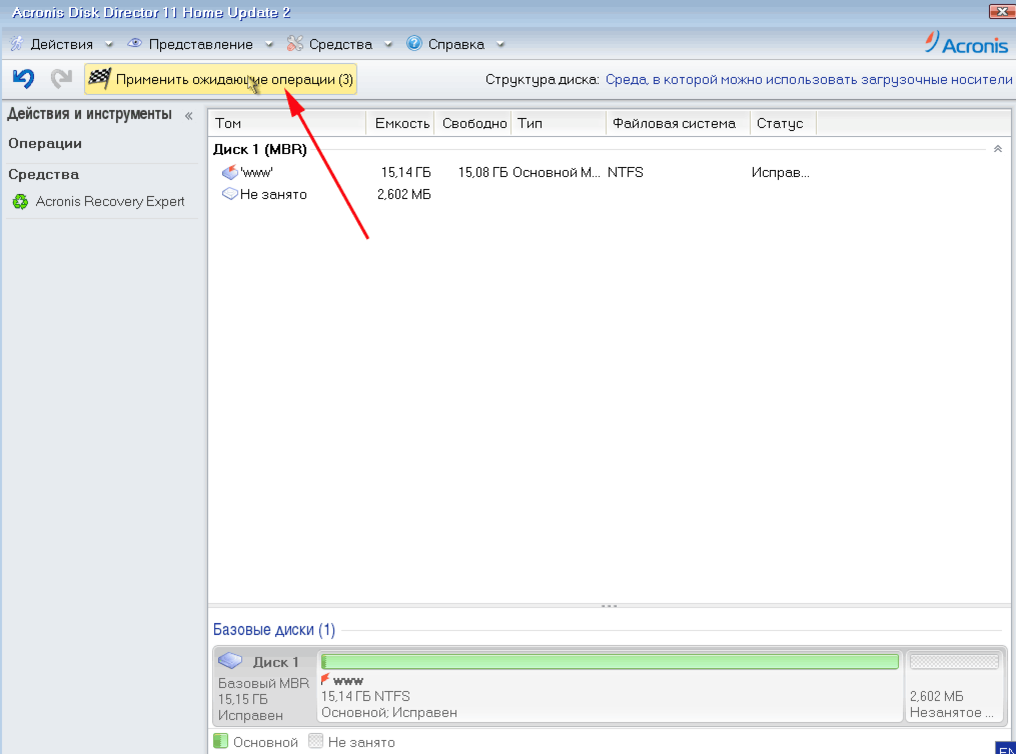Click the Диск 1 drive icon
Image resolution: width=1016 pixels, height=754 pixels.
tap(230, 661)
